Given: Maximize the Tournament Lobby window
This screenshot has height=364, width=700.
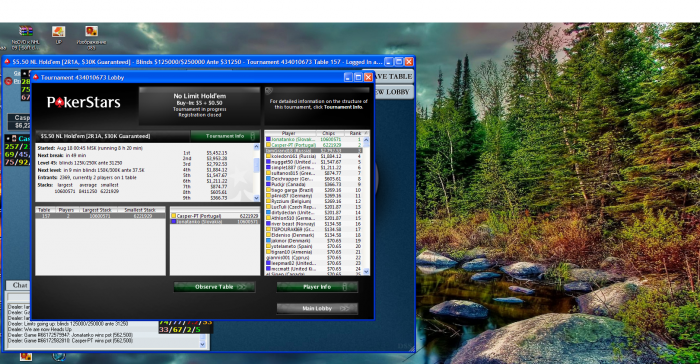Looking at the screenshot, I should point(358,77).
